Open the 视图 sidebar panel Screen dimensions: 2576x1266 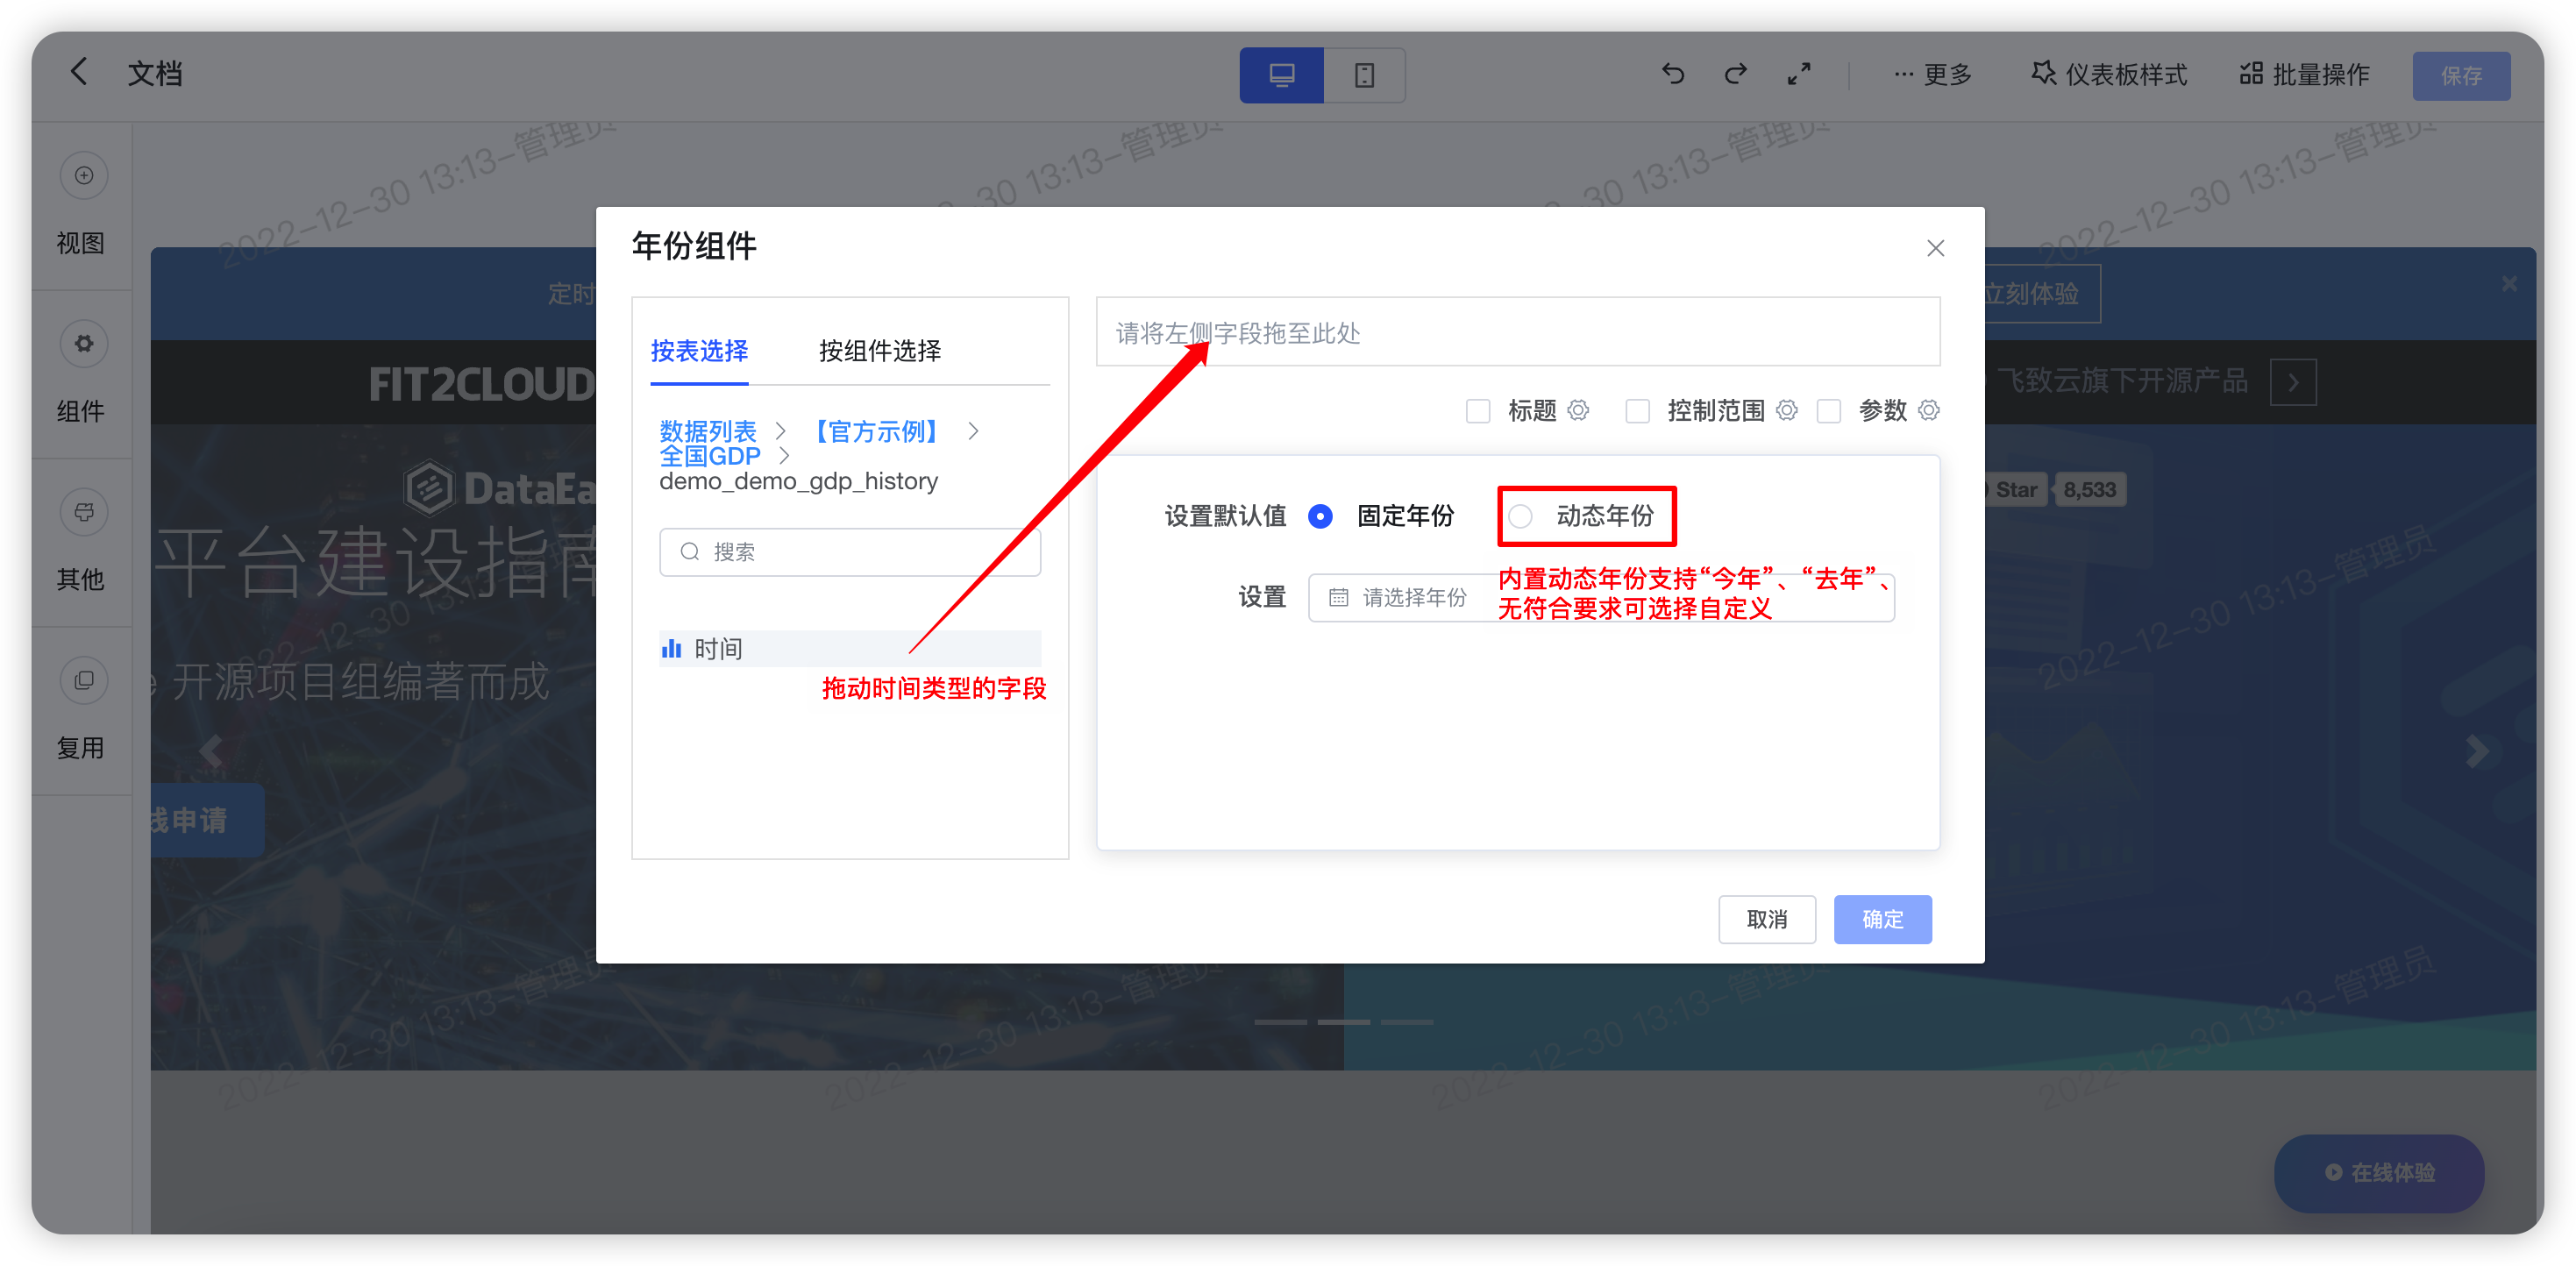click(82, 207)
